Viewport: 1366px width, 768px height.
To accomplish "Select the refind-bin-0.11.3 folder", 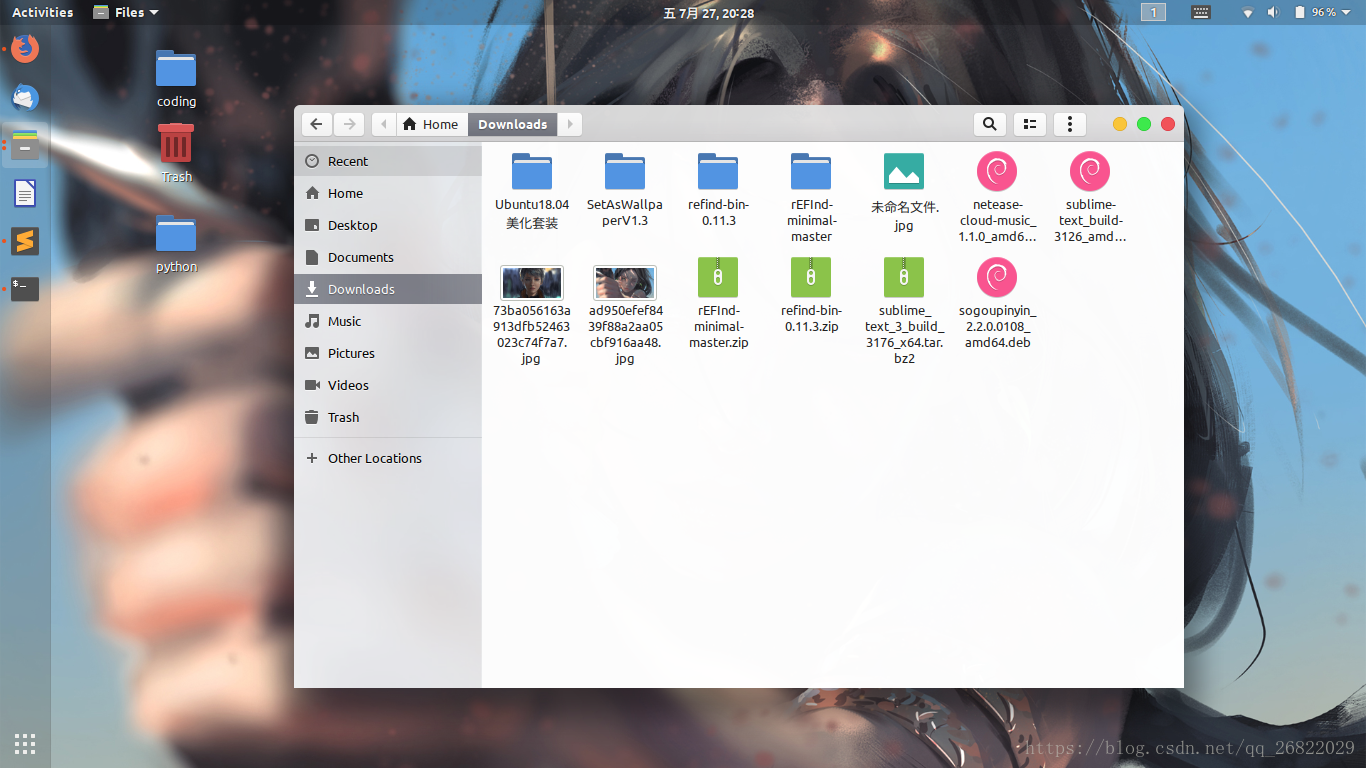I will pos(718,190).
